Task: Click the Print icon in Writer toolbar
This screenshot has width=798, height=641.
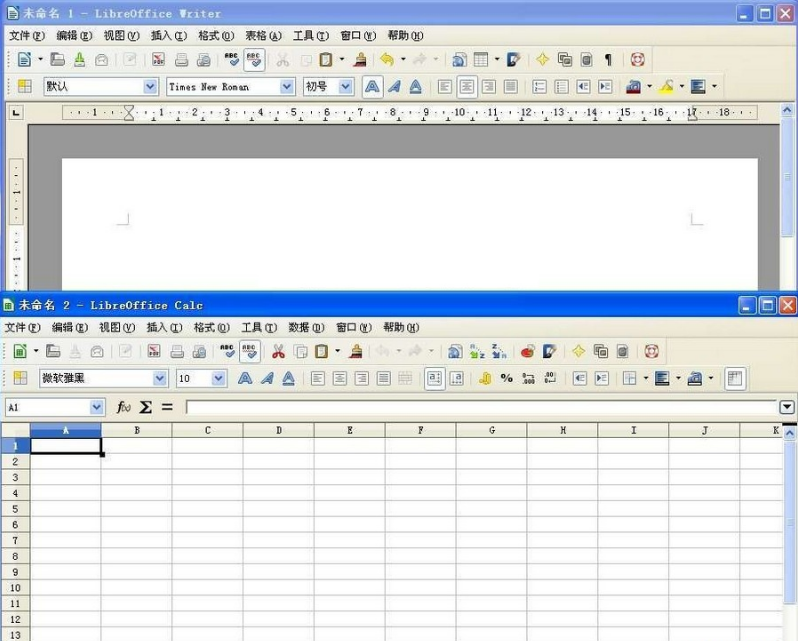Action: [181, 60]
